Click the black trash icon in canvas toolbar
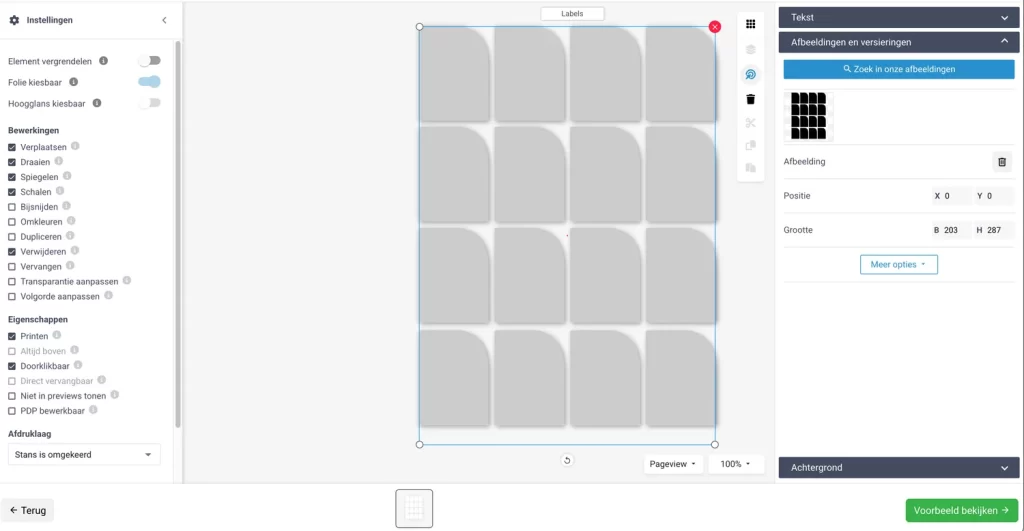 (x=751, y=99)
